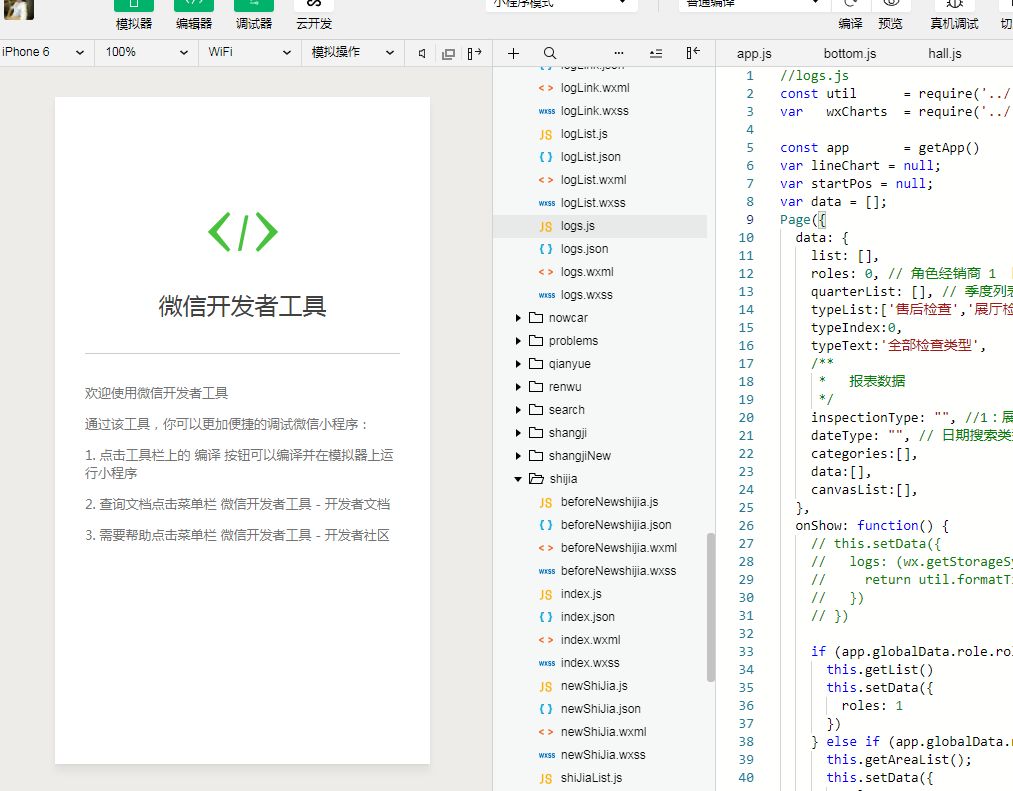Click the onShow function line in editor
This screenshot has height=791, width=1013.
click(x=872, y=525)
